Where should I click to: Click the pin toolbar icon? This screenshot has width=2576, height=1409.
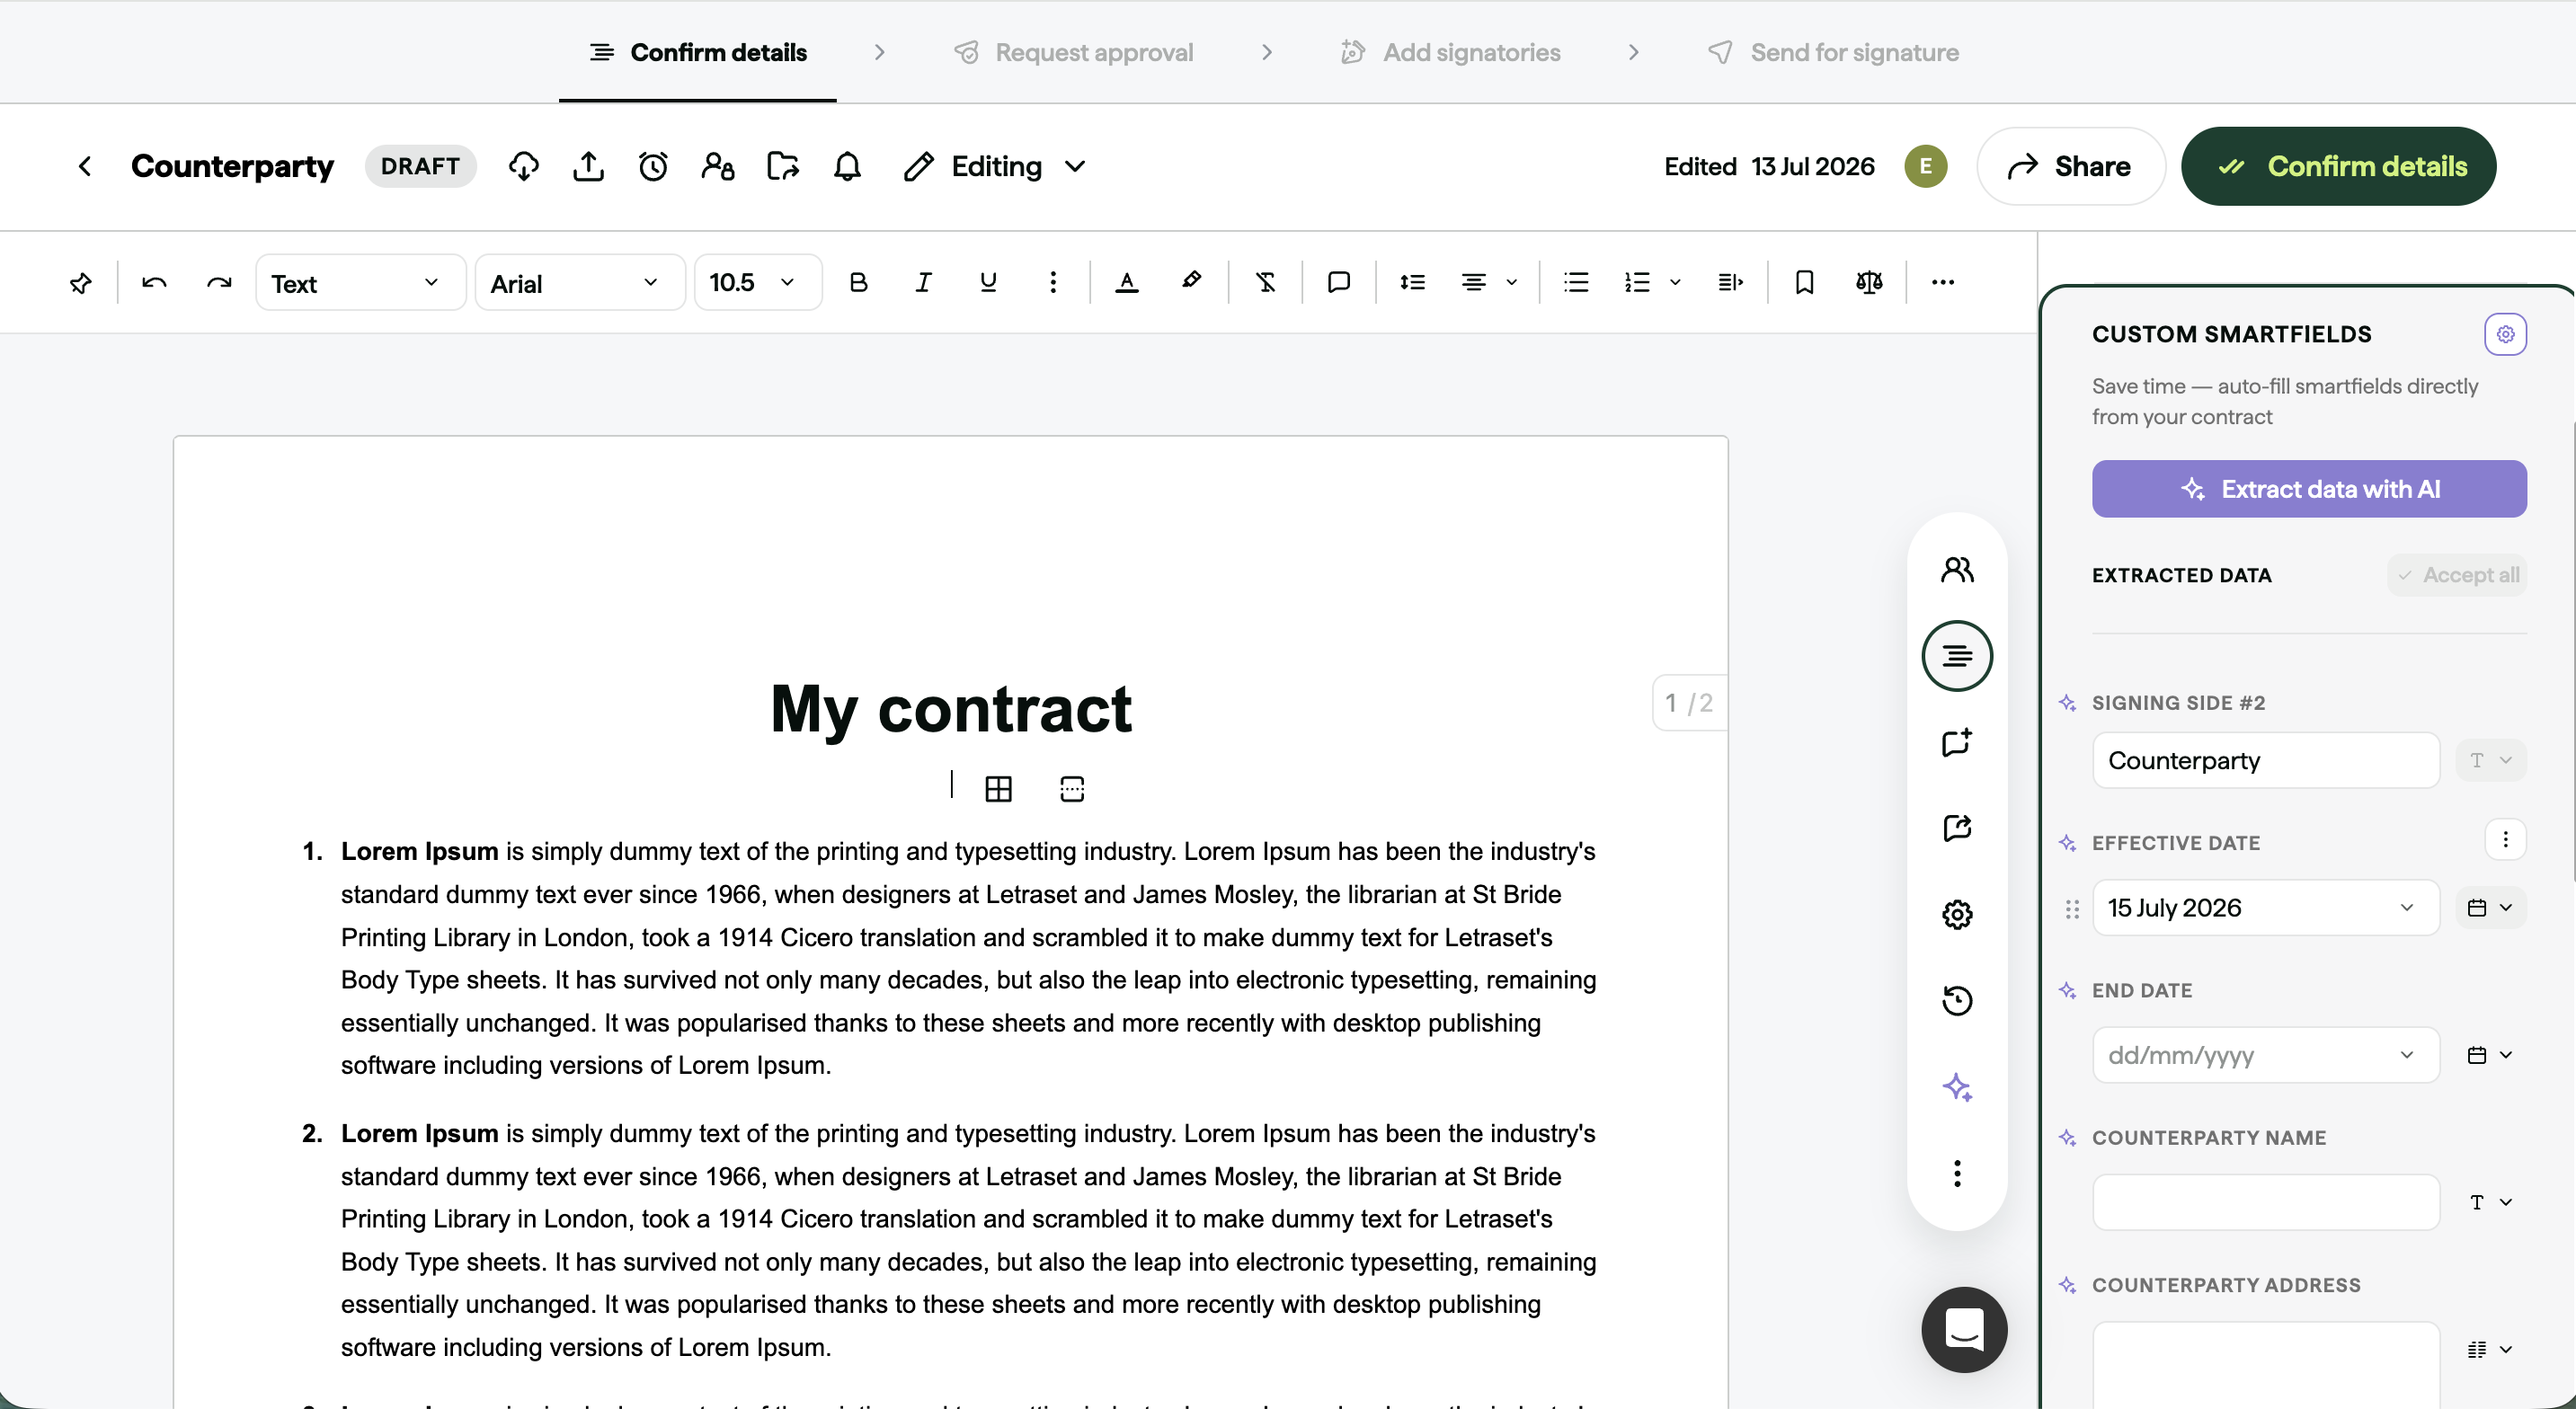click(x=81, y=283)
